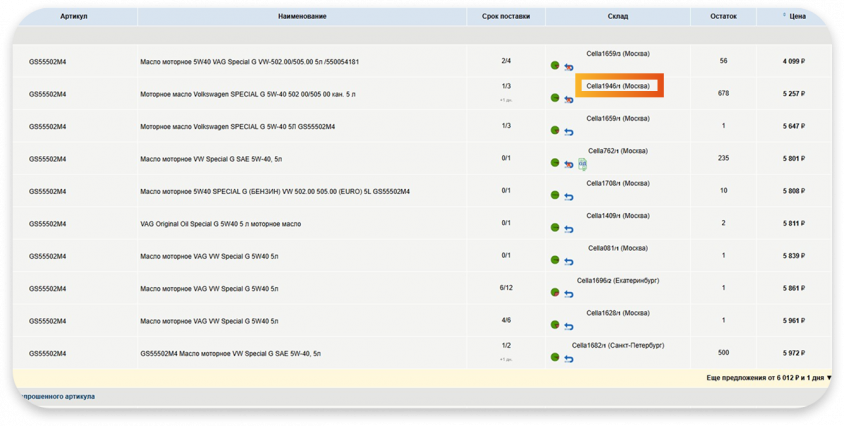Click the Склад column header
844x426 pixels.
[x=617, y=17]
